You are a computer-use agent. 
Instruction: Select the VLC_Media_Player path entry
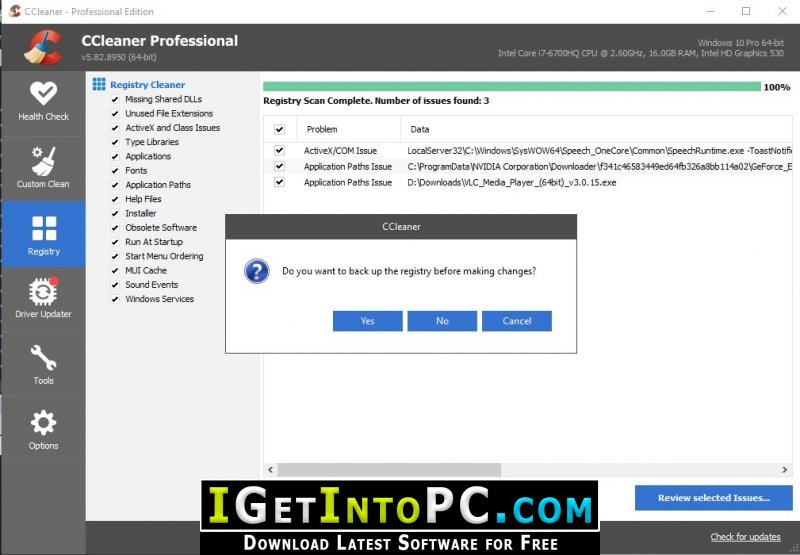click(512, 182)
